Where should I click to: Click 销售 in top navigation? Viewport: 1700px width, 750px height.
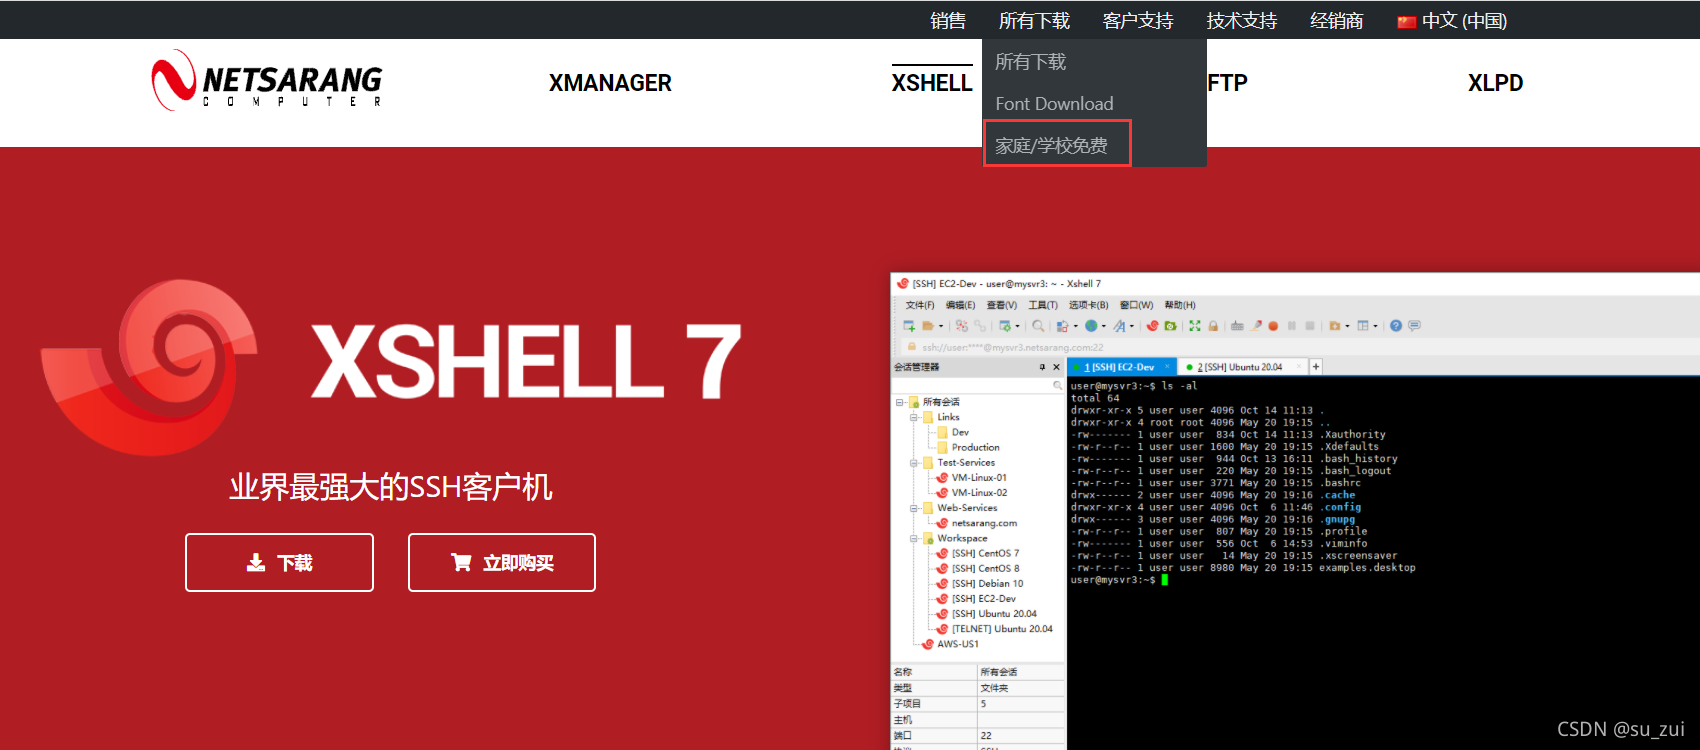[x=948, y=21]
